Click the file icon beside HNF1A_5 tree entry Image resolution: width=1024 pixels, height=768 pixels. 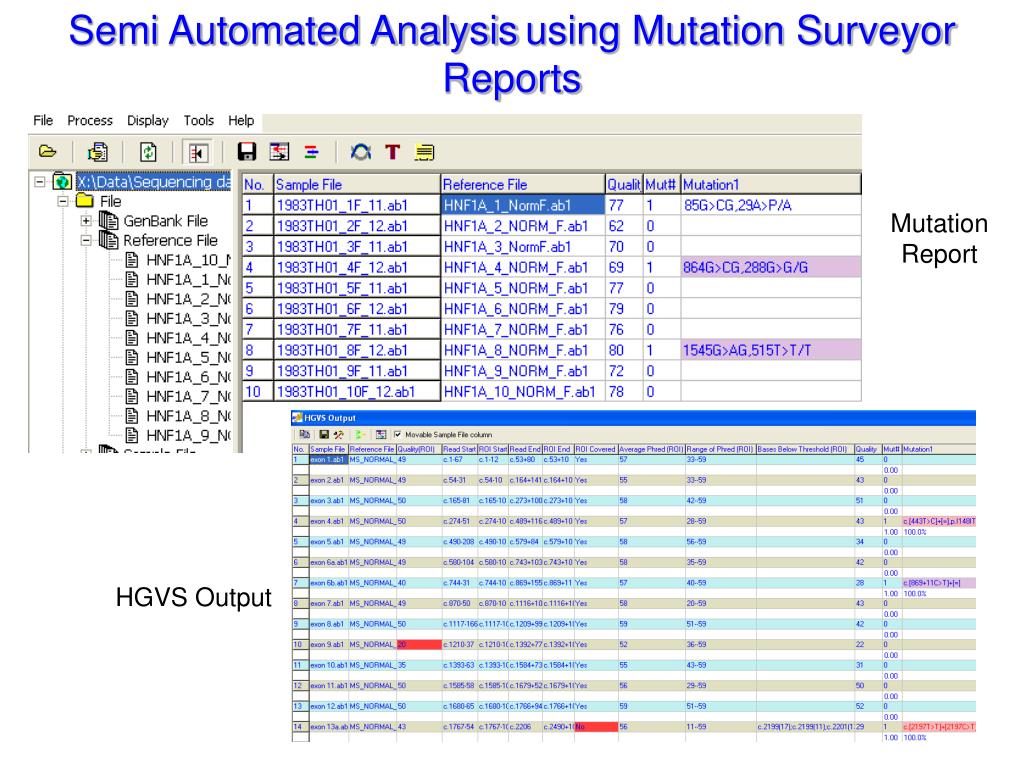click(x=132, y=357)
